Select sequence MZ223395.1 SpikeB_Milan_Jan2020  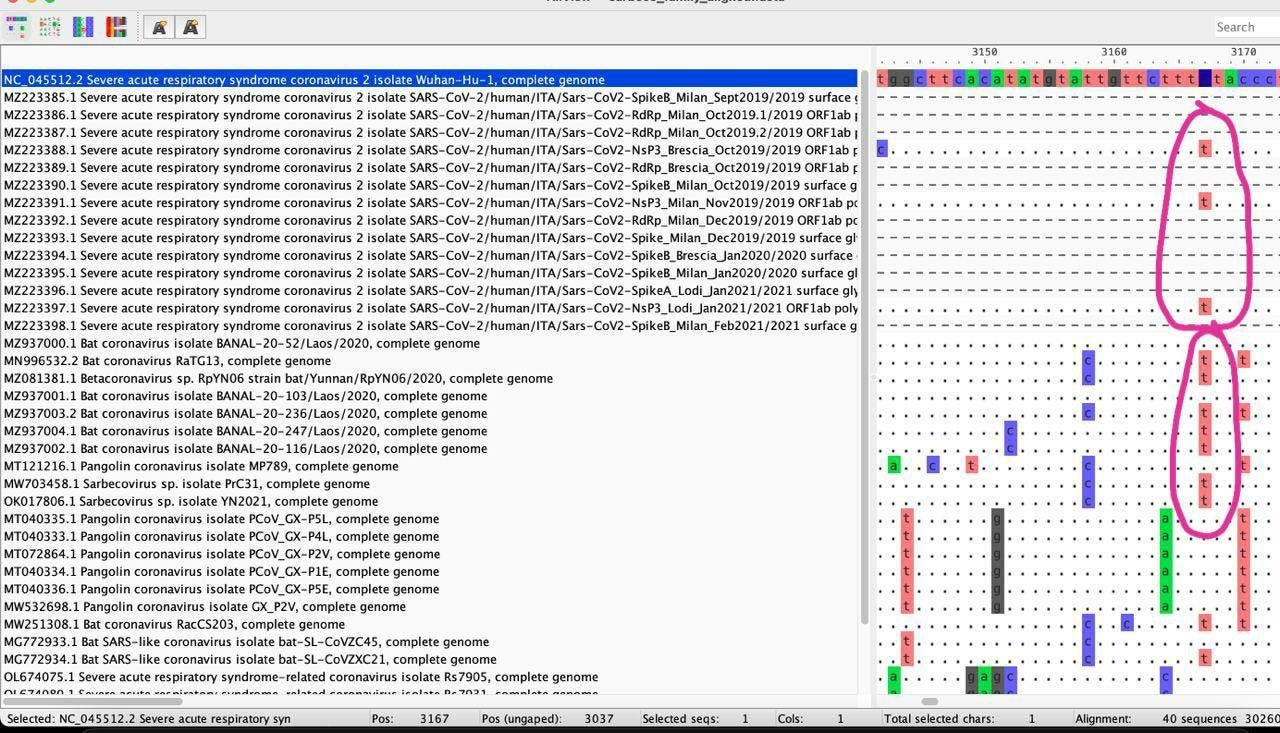429,273
